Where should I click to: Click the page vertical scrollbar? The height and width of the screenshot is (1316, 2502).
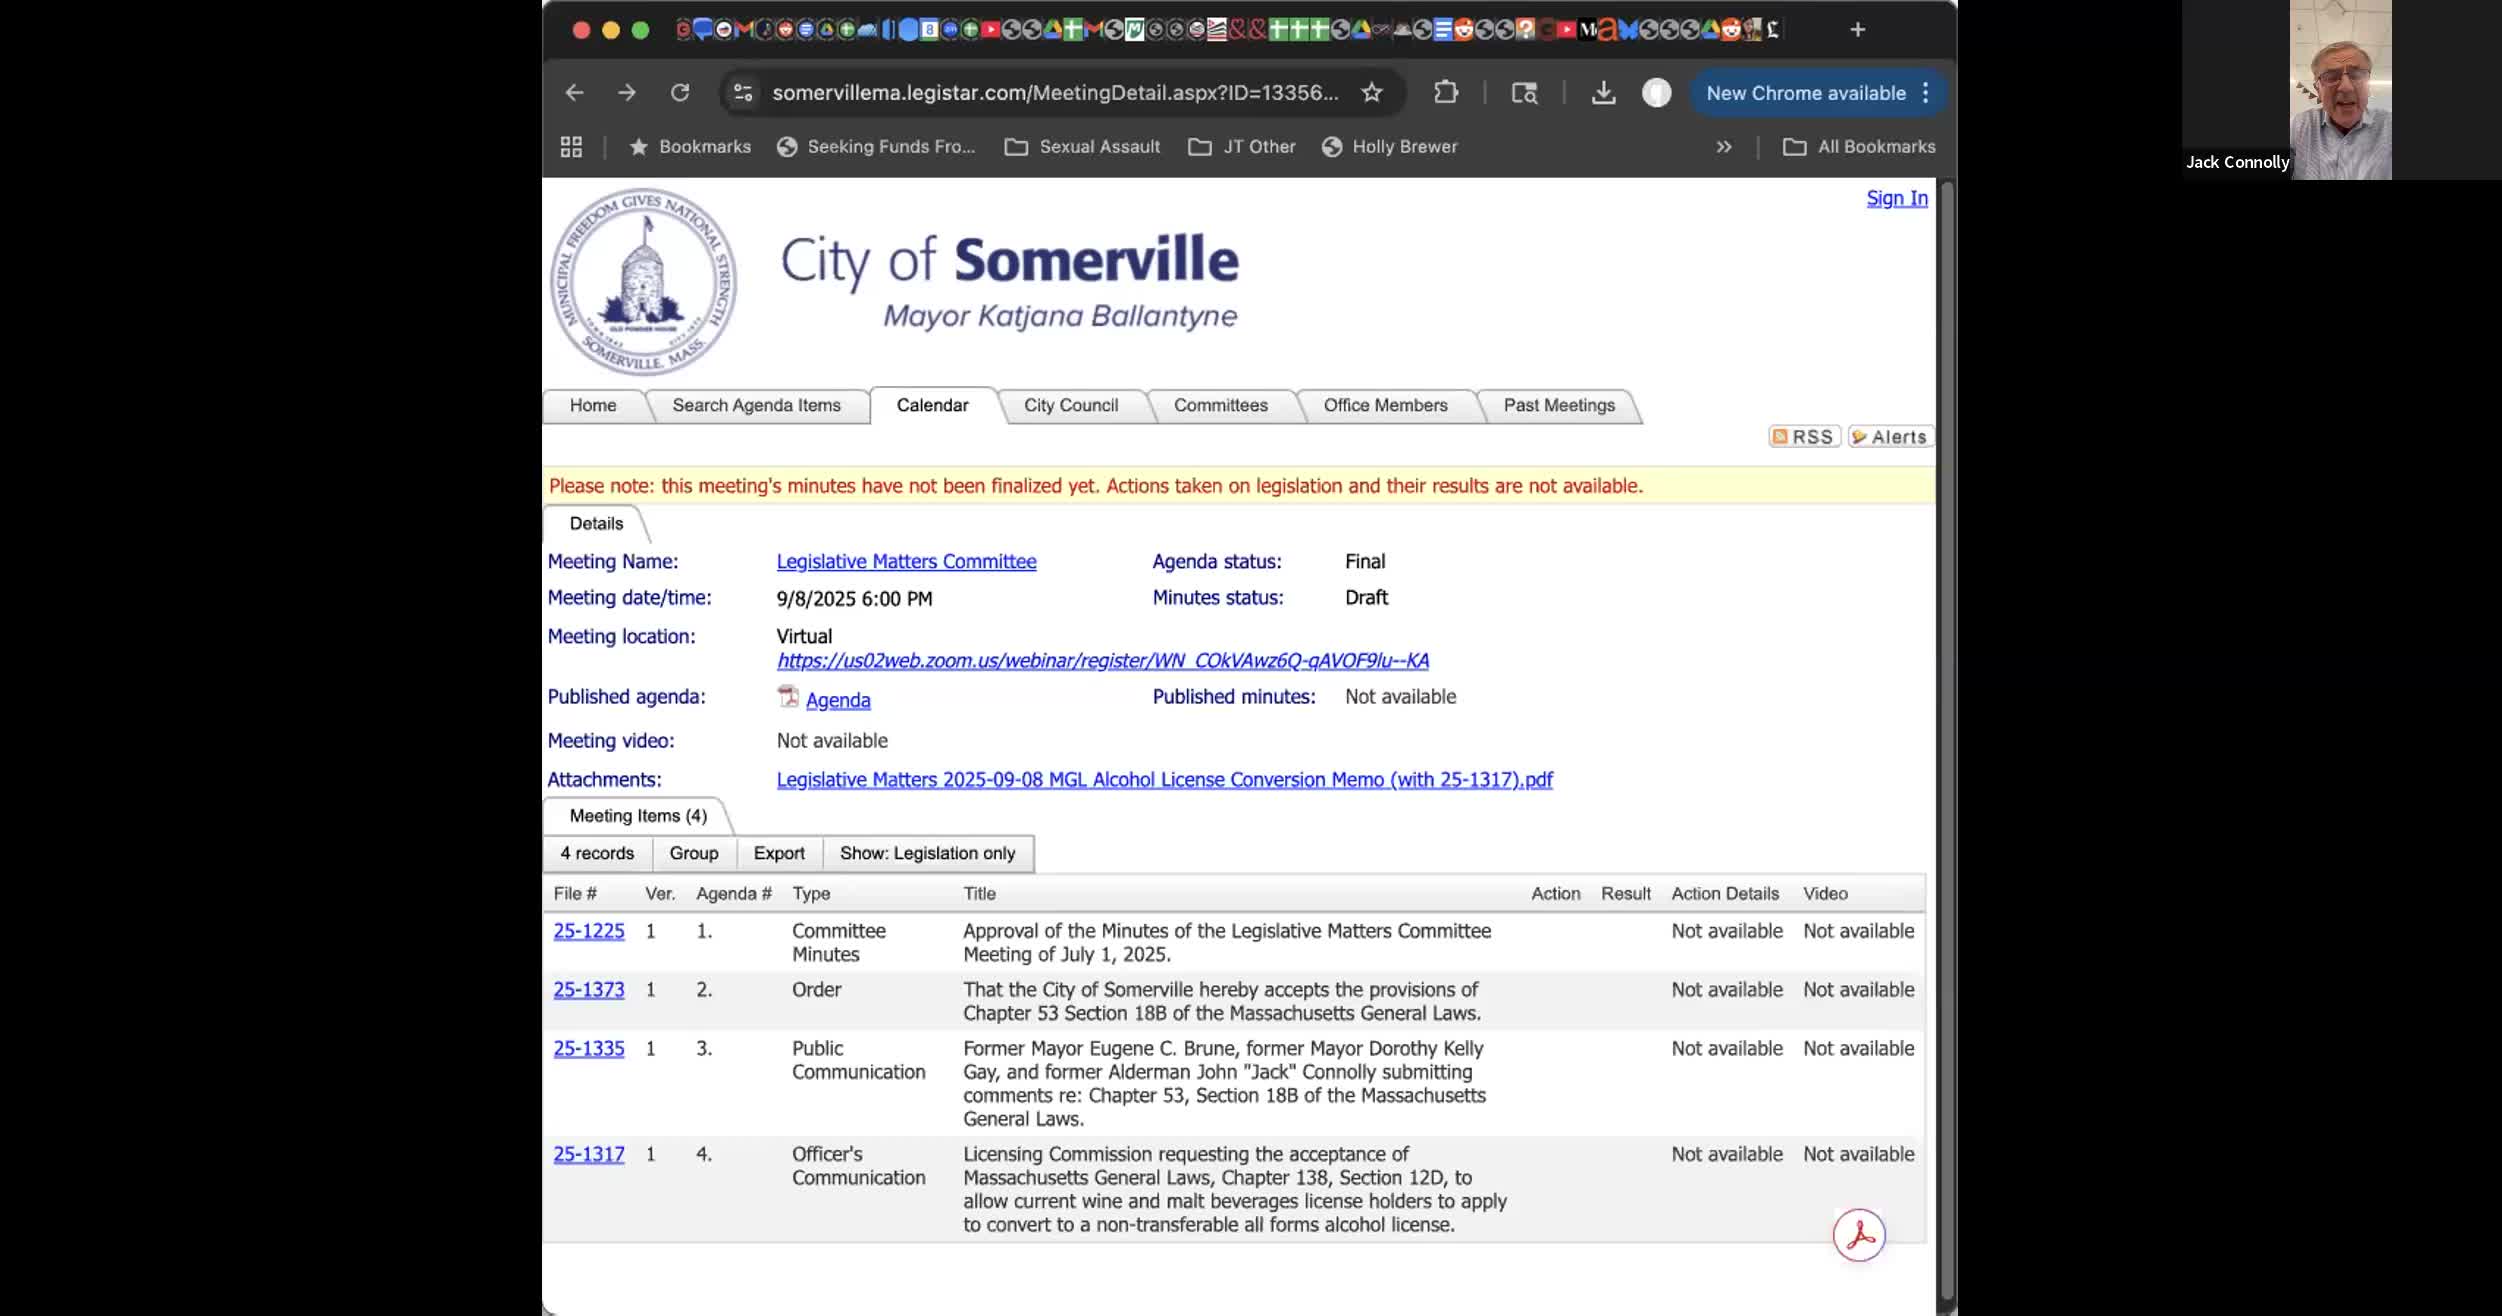coord(1946,740)
